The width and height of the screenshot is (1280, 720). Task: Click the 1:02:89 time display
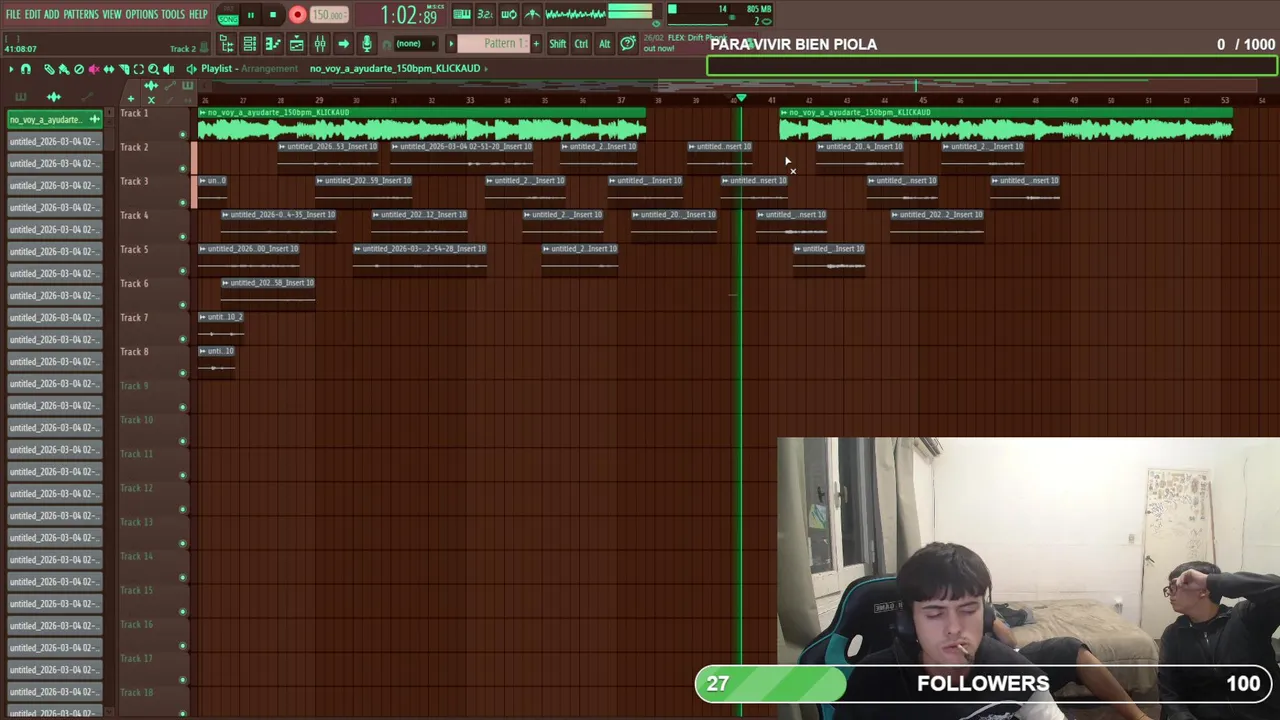point(411,15)
